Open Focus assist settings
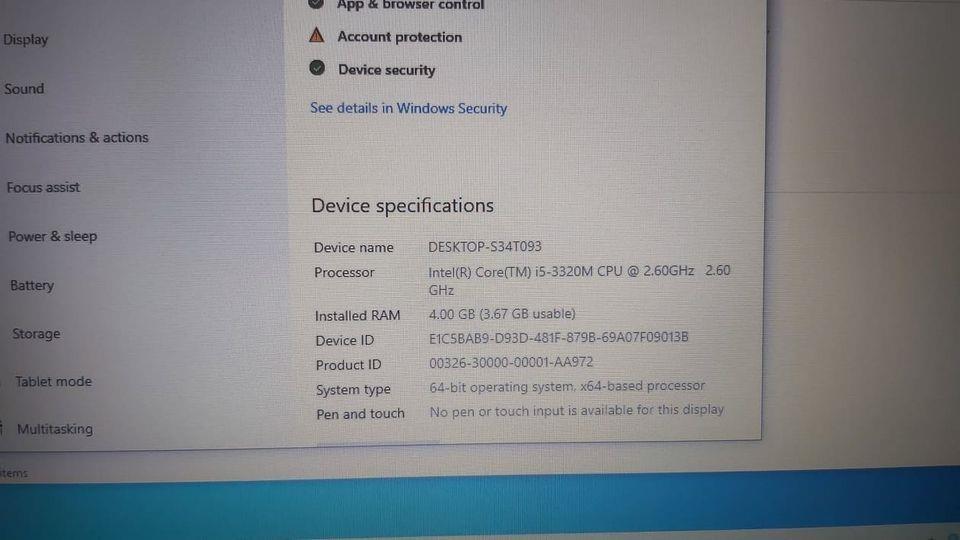960x540 pixels. [x=43, y=187]
